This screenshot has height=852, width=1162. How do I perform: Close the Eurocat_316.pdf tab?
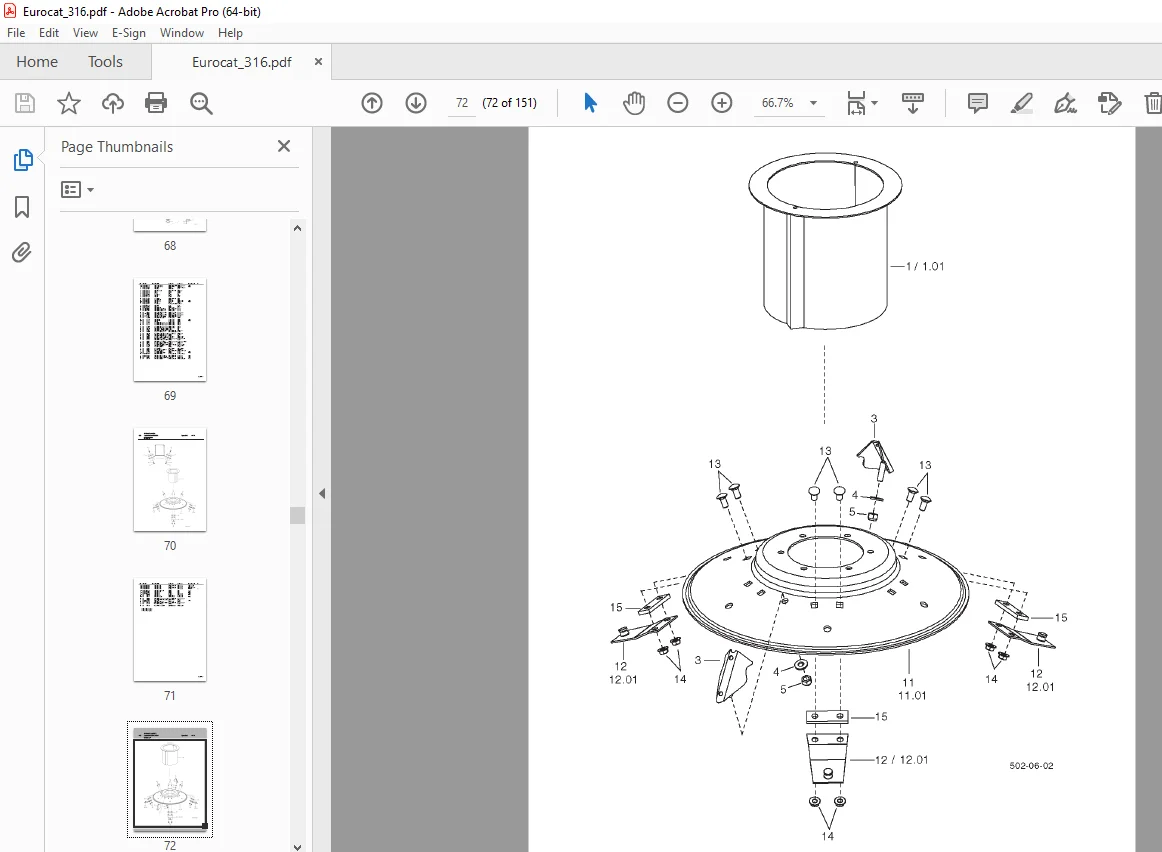tap(318, 61)
